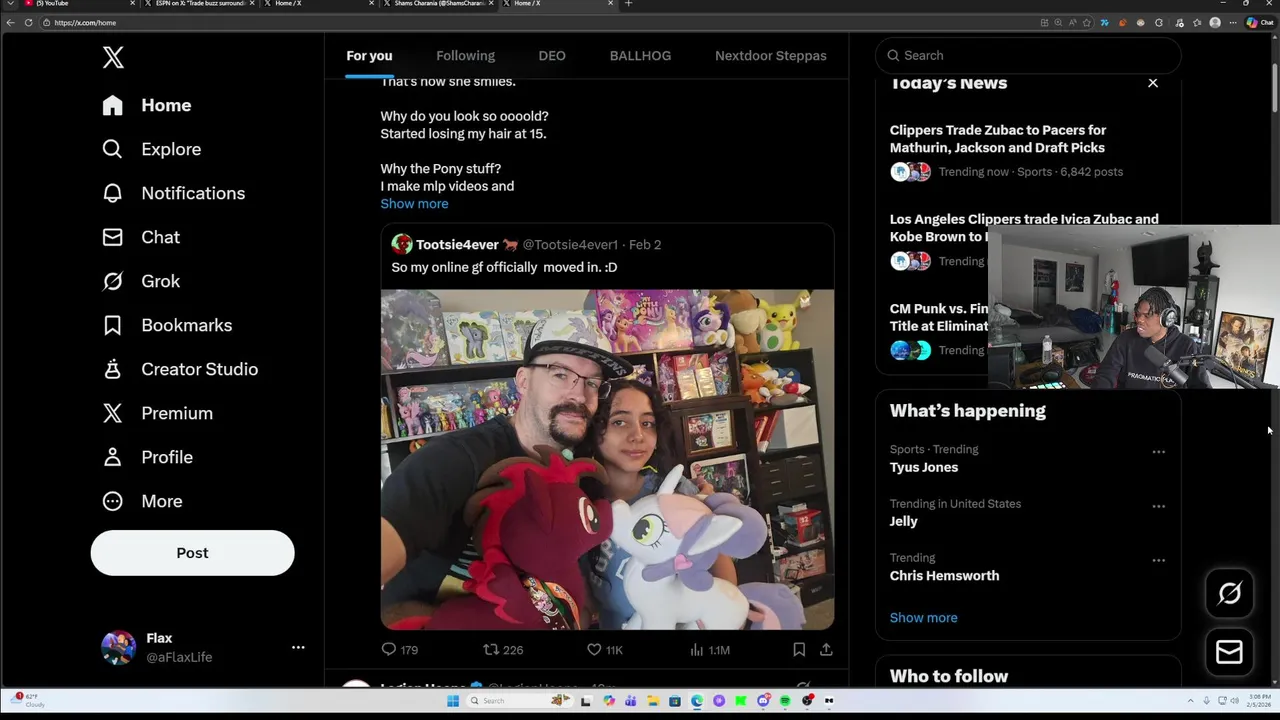Screen dimensions: 1280x720
Task: Close the Today's News panel
Action: pyautogui.click(x=1153, y=83)
